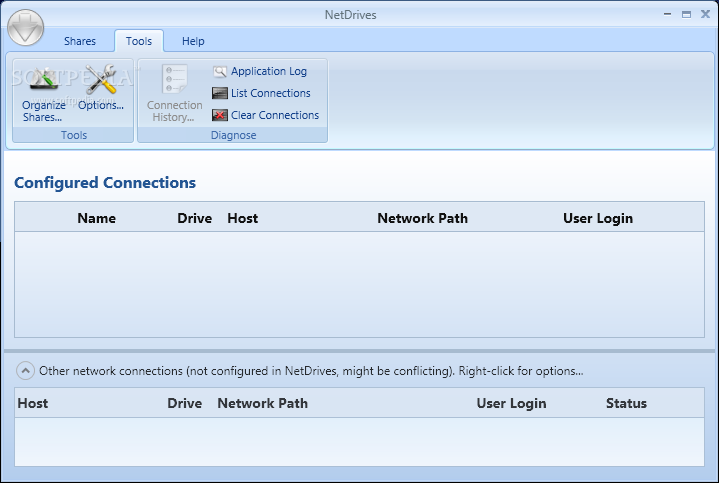Image resolution: width=719 pixels, height=483 pixels.
Task: Select Clear Connections command
Action: (275, 115)
